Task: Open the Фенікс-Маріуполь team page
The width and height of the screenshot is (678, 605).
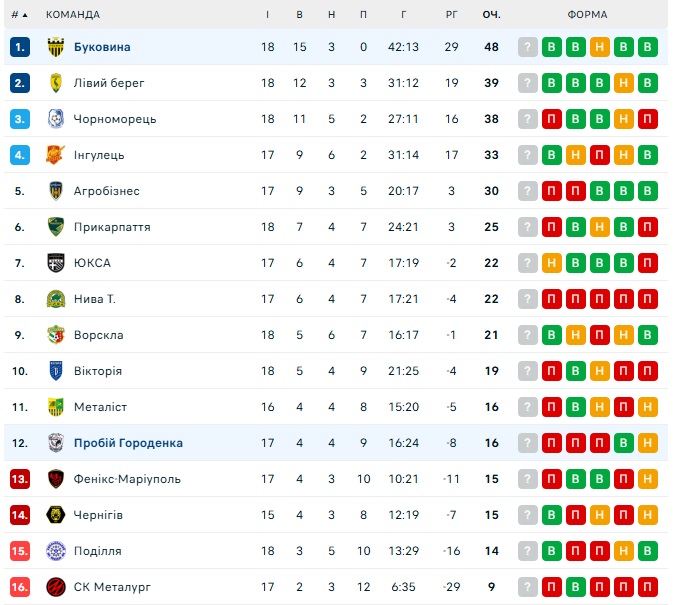Action: (127, 479)
